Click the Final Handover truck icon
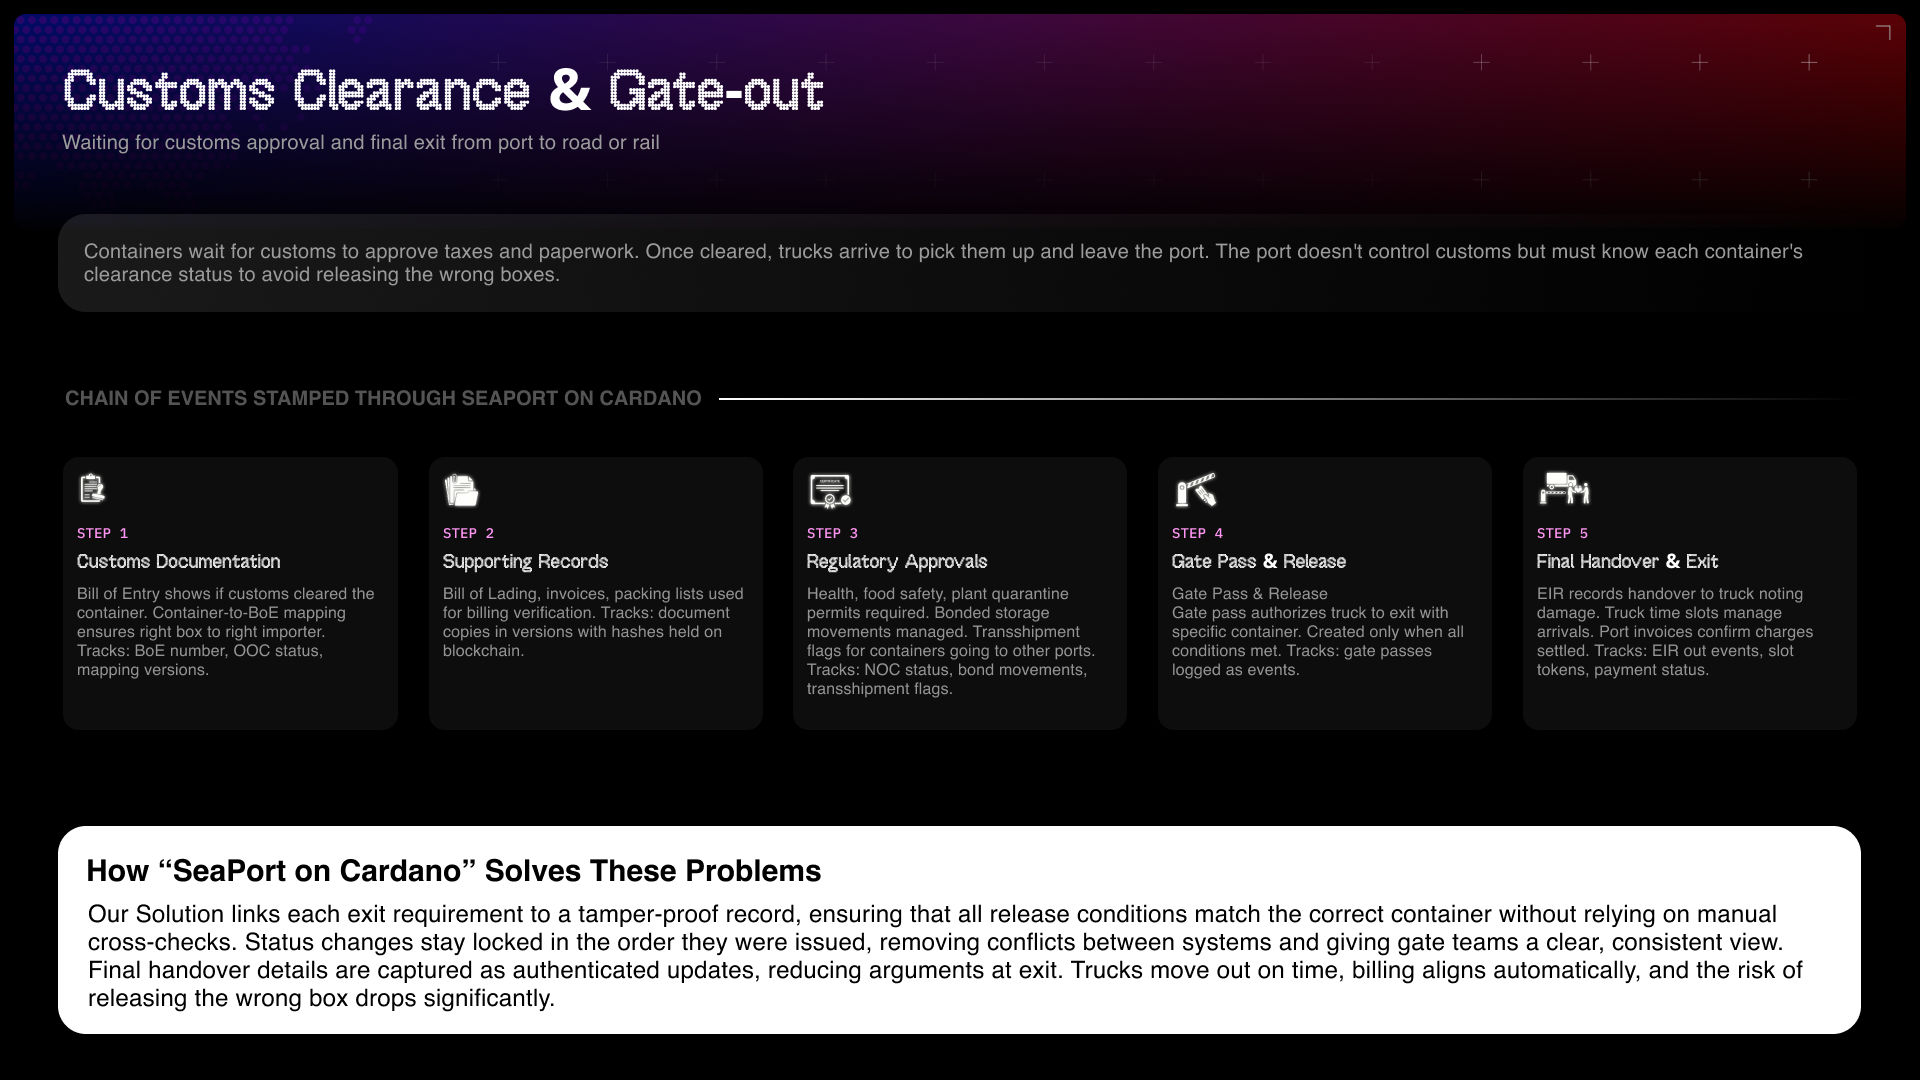Image resolution: width=1920 pixels, height=1080 pixels. (x=1563, y=489)
